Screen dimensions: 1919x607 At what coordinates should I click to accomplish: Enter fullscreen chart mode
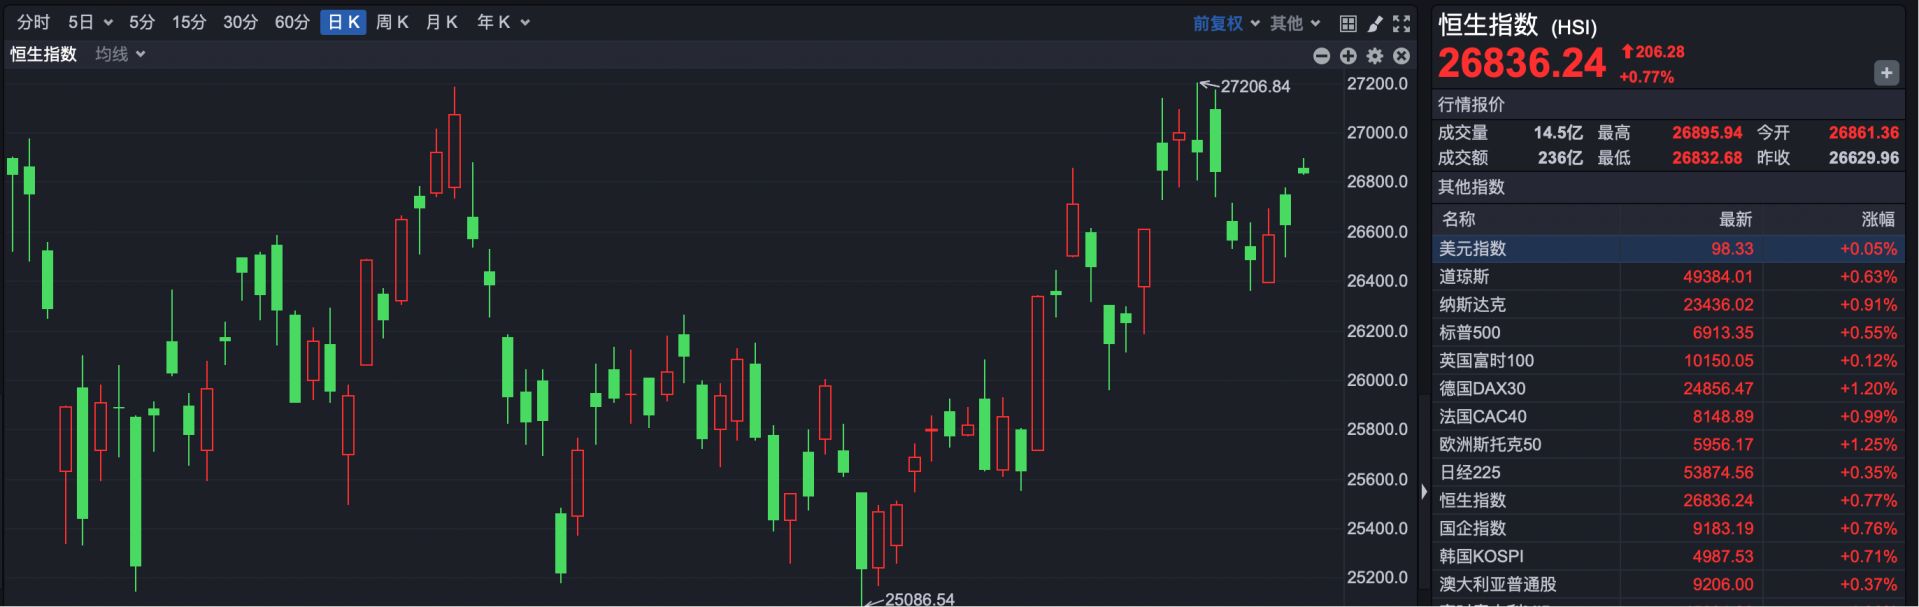point(1402,23)
